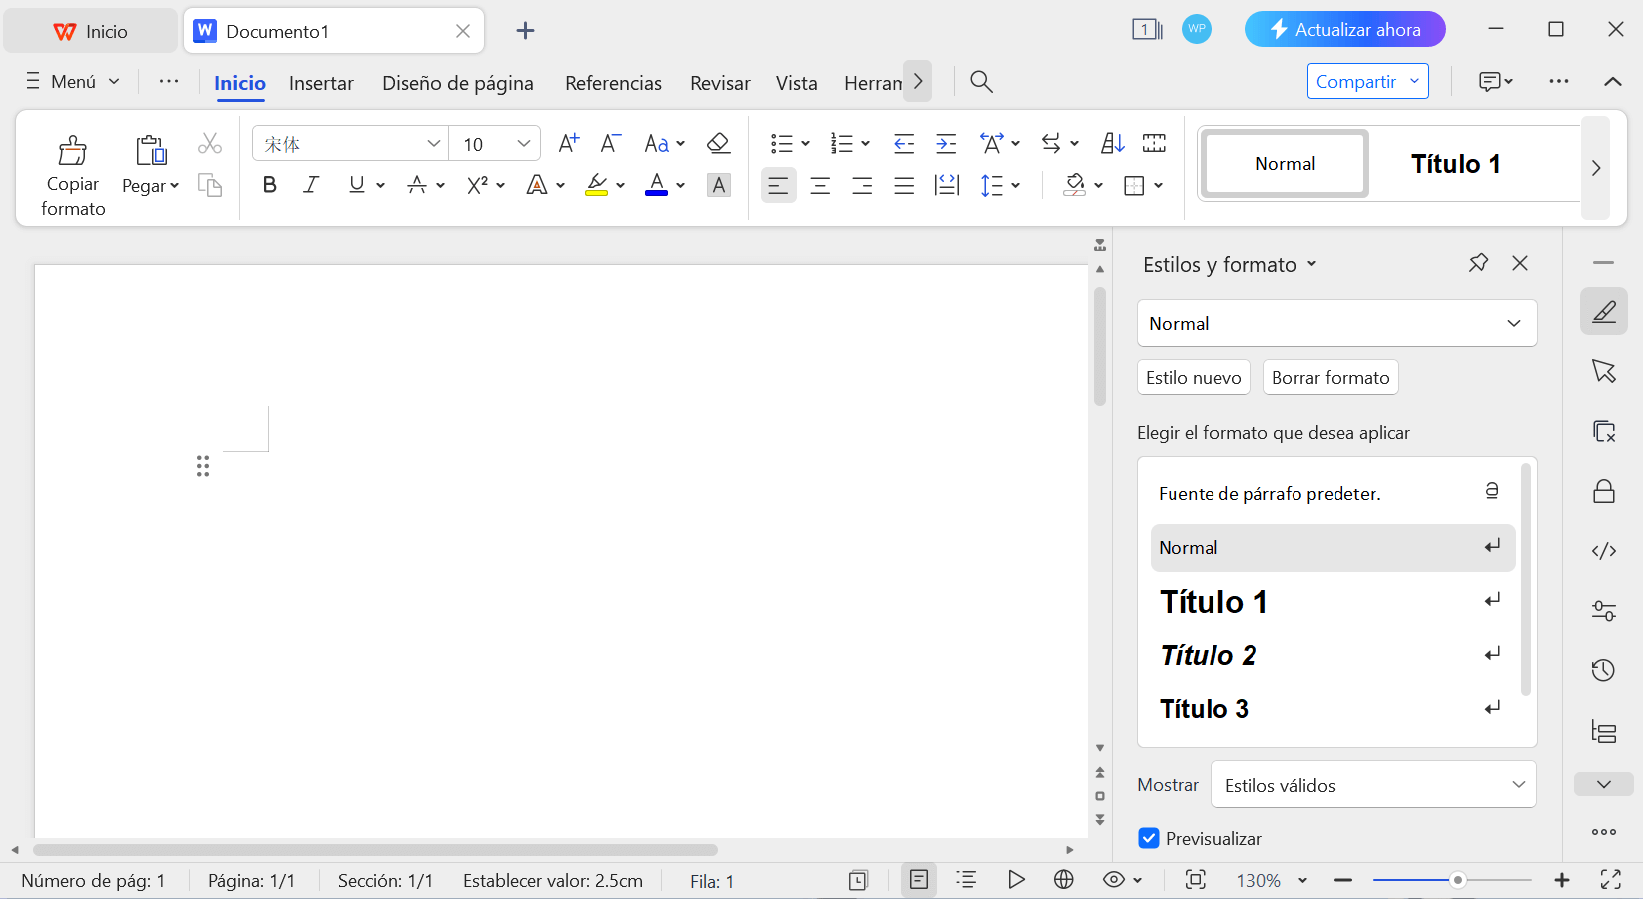Apply superscript X² formatting

(477, 185)
